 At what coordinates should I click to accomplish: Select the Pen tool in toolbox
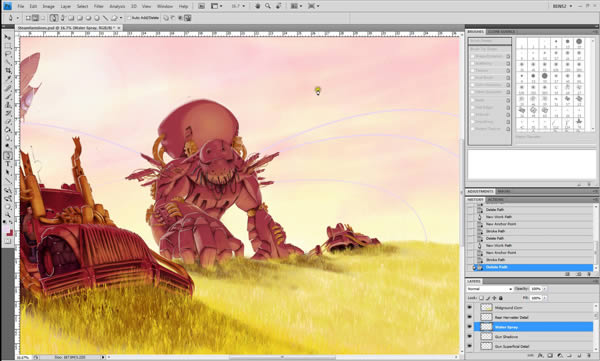pos(7,155)
